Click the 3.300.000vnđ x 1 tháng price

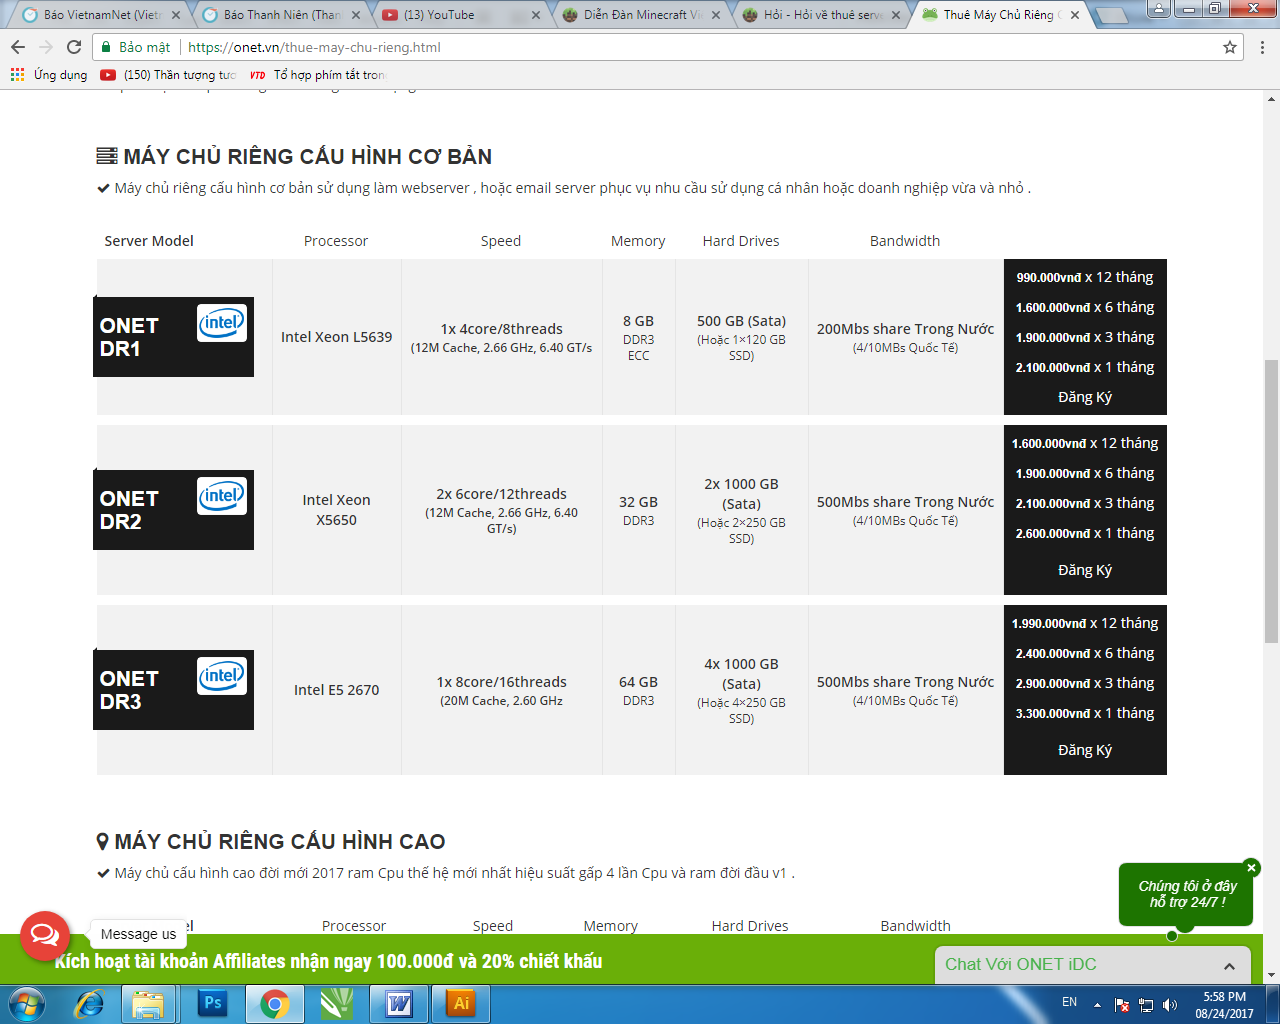1085,713
